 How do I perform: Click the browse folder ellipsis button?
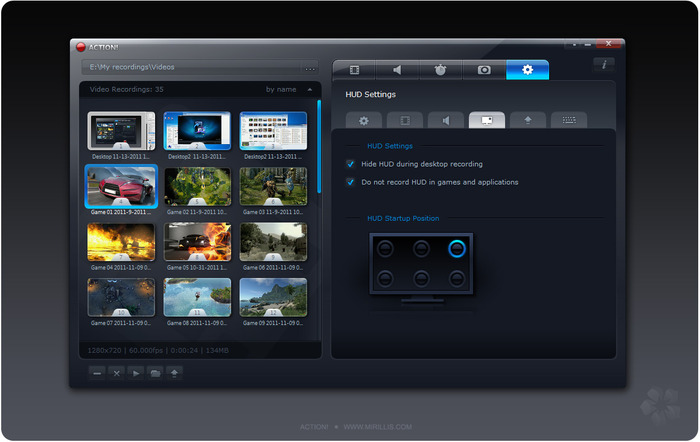[310, 68]
